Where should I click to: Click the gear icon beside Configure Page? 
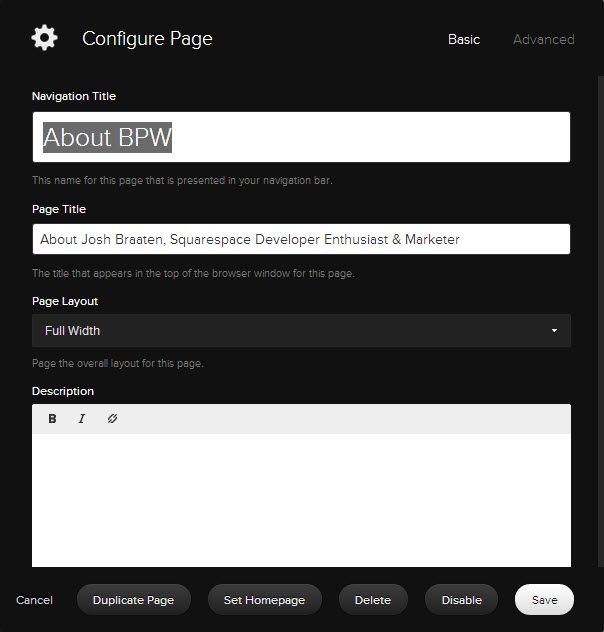(44, 38)
